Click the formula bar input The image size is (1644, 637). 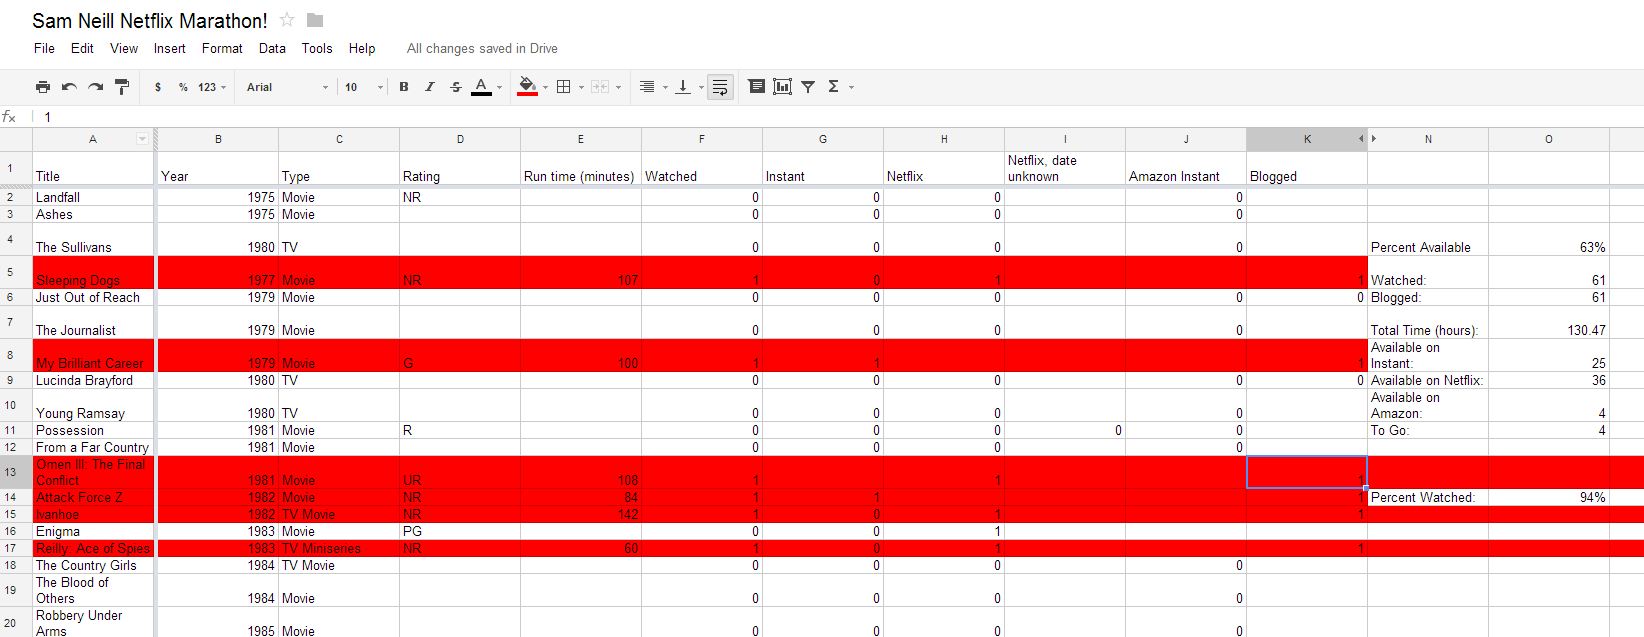(x=840, y=117)
